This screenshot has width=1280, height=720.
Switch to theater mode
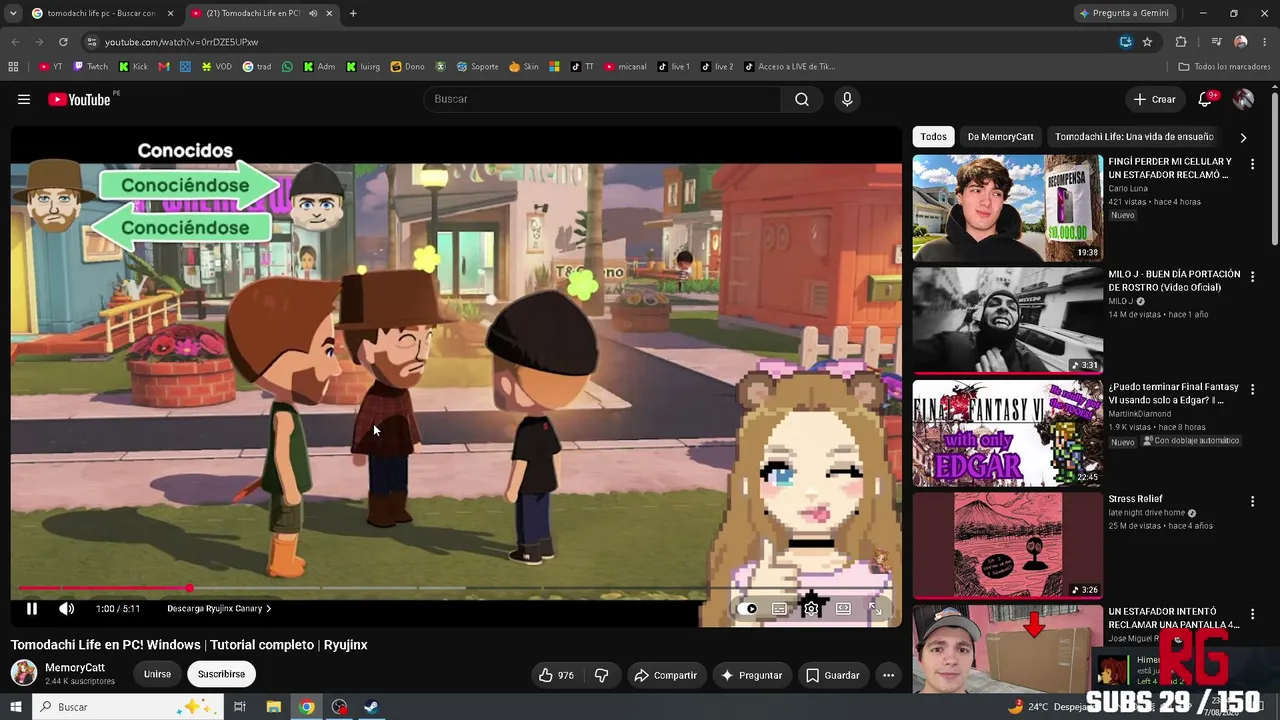tap(843, 608)
